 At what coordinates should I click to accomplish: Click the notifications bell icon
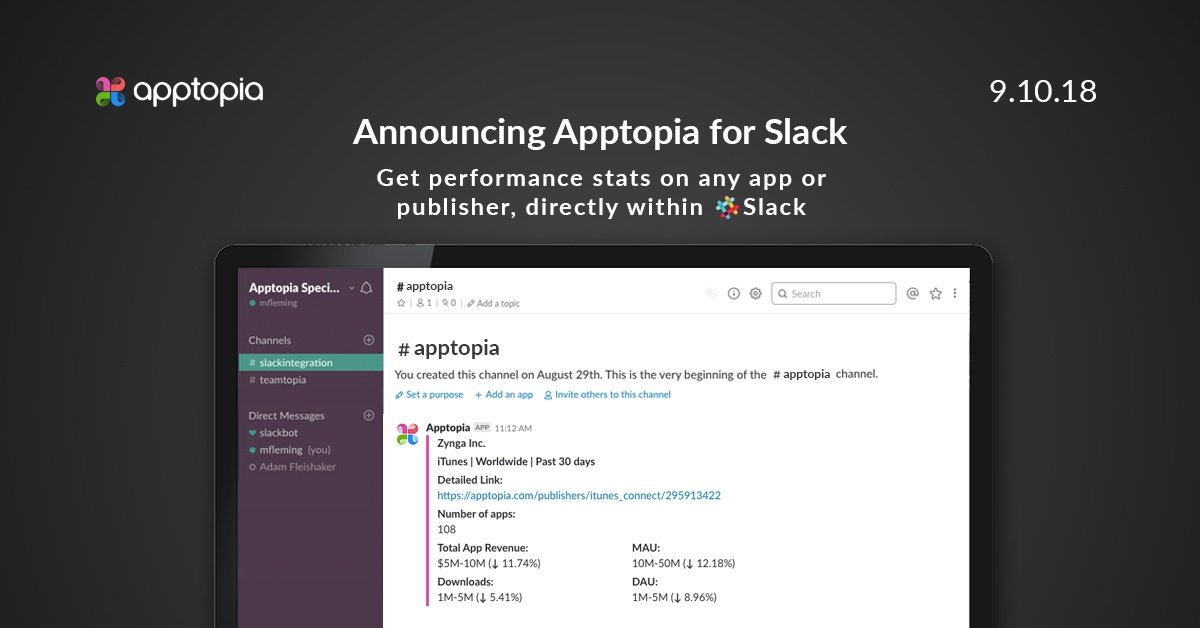tap(366, 288)
